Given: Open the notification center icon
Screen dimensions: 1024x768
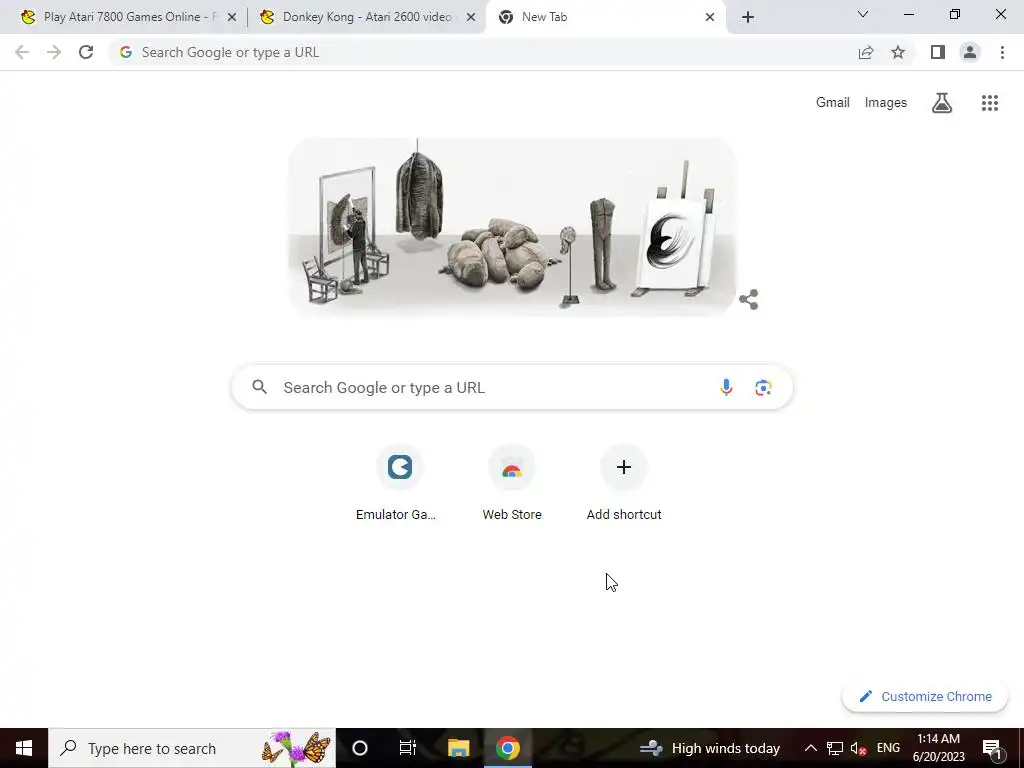Looking at the screenshot, I should coord(992,748).
